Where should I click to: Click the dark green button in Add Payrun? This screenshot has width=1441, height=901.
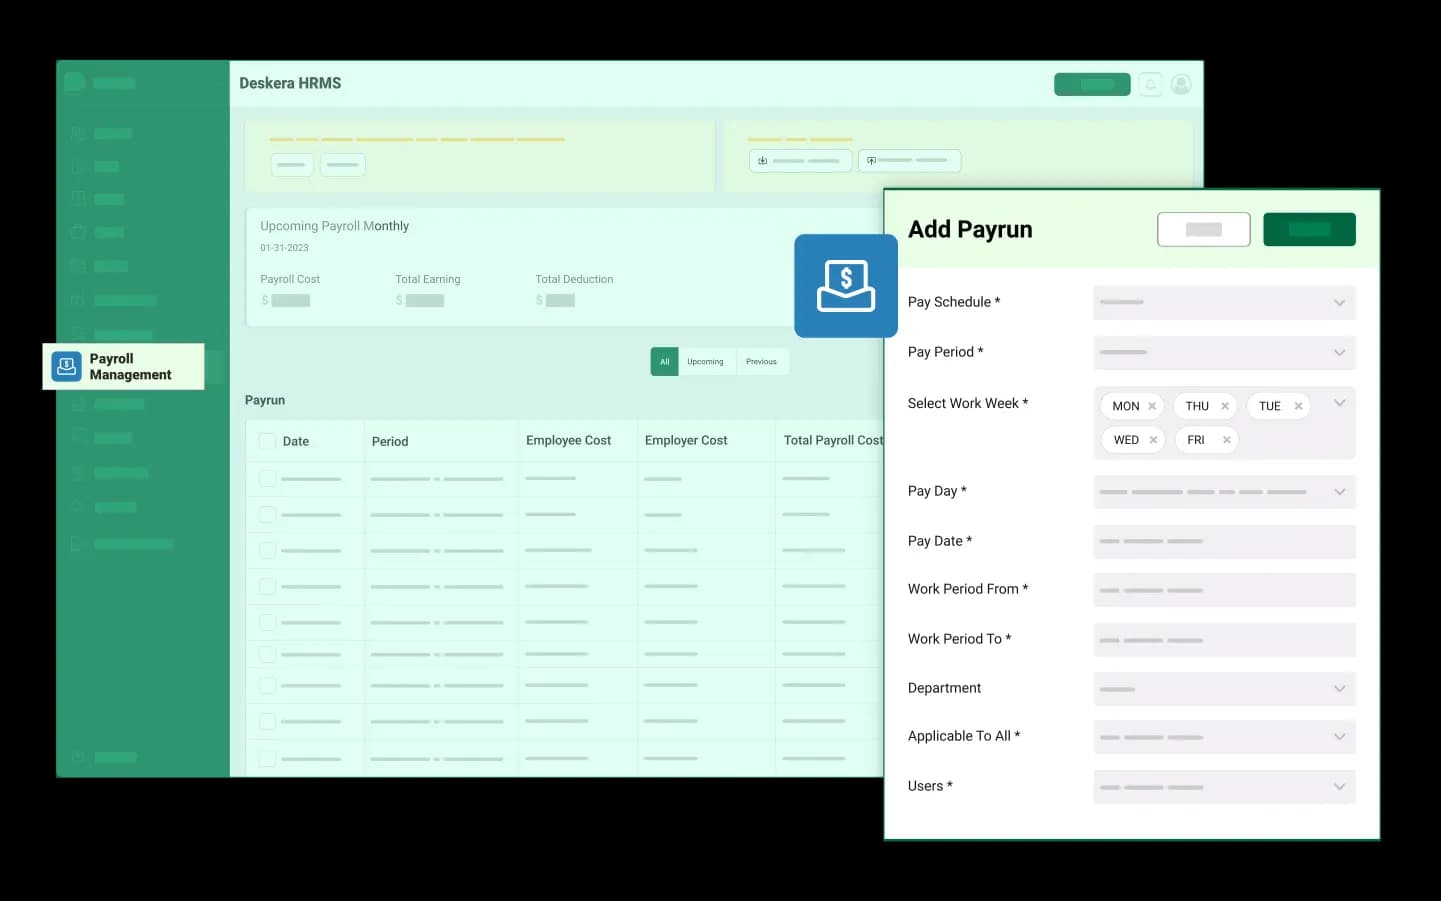[x=1309, y=229]
